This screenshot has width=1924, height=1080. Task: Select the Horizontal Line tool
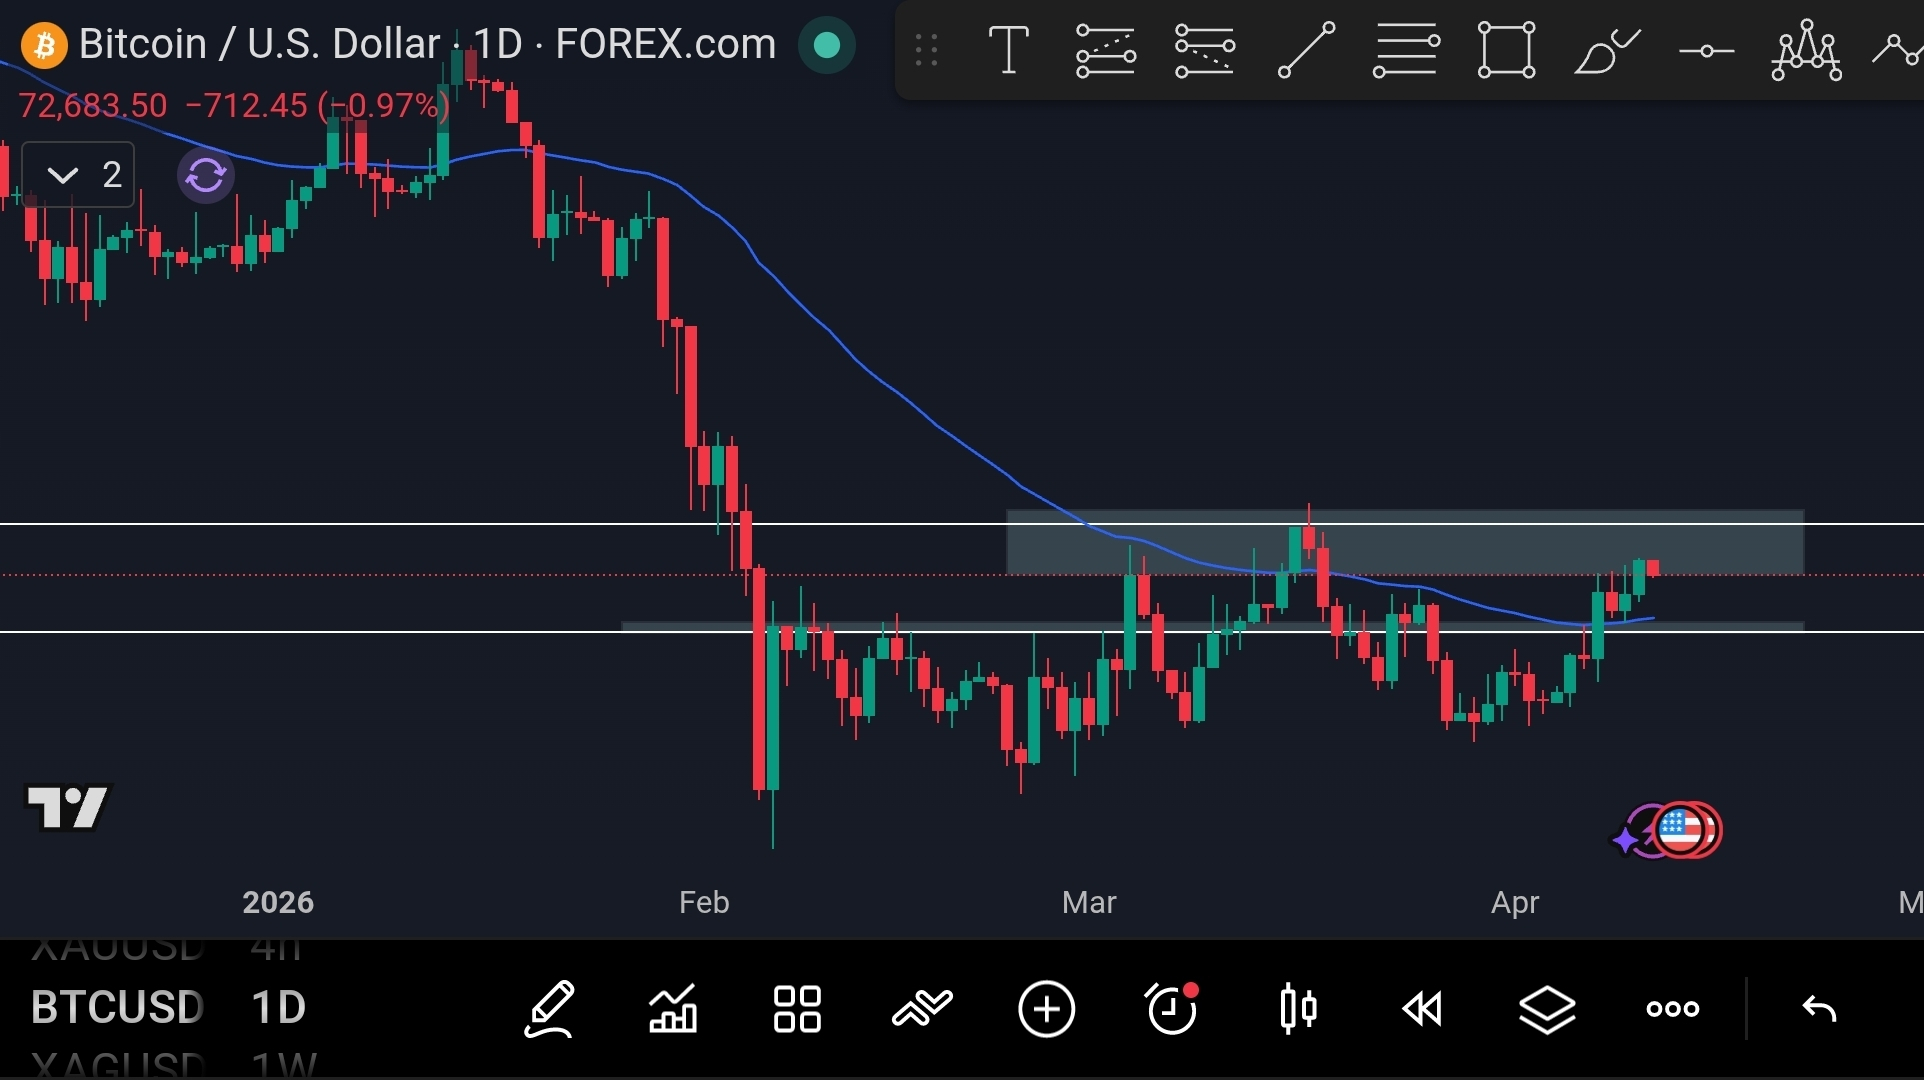[1706, 49]
